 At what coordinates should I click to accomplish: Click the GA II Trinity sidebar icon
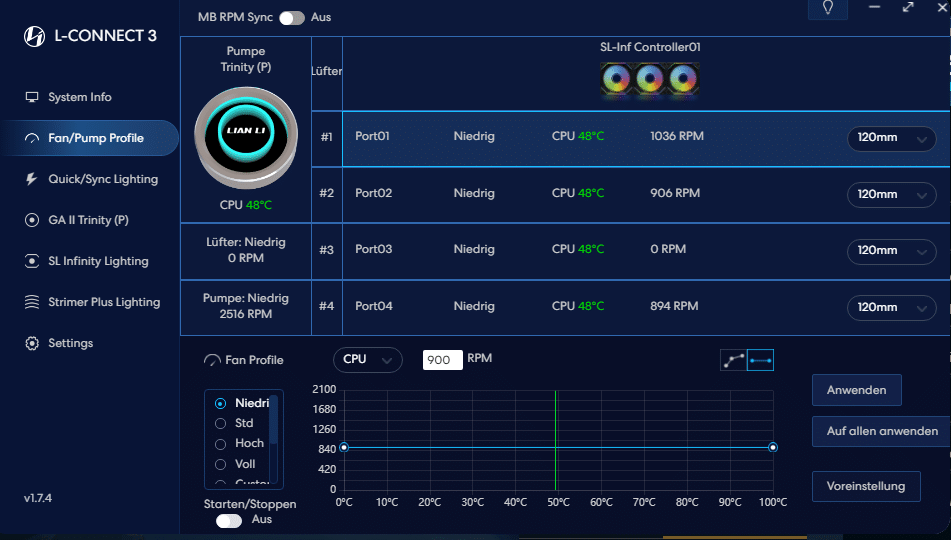pyautogui.click(x=32, y=220)
